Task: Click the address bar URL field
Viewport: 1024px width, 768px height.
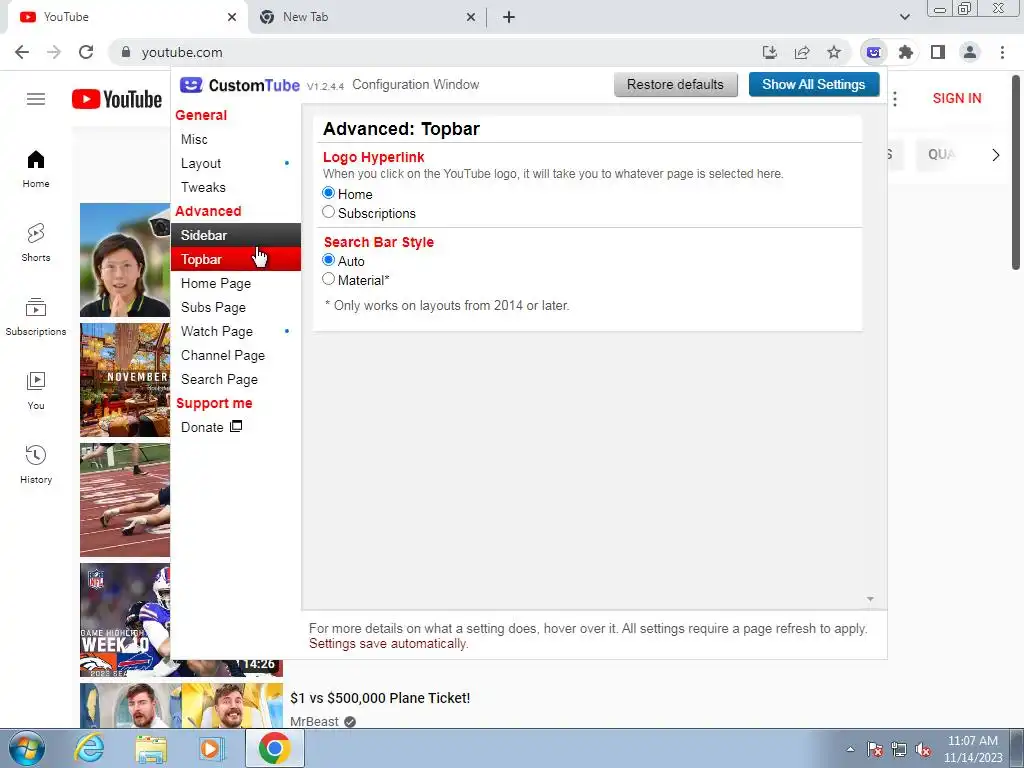Action: 431,52
